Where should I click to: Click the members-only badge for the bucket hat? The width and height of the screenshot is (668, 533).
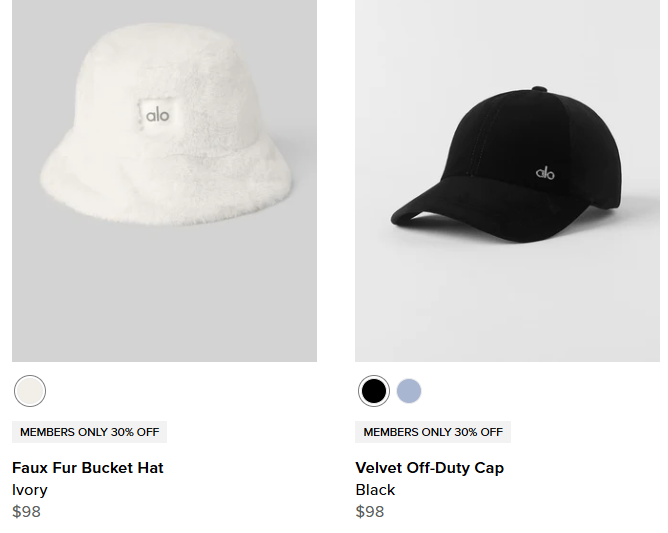click(x=89, y=432)
